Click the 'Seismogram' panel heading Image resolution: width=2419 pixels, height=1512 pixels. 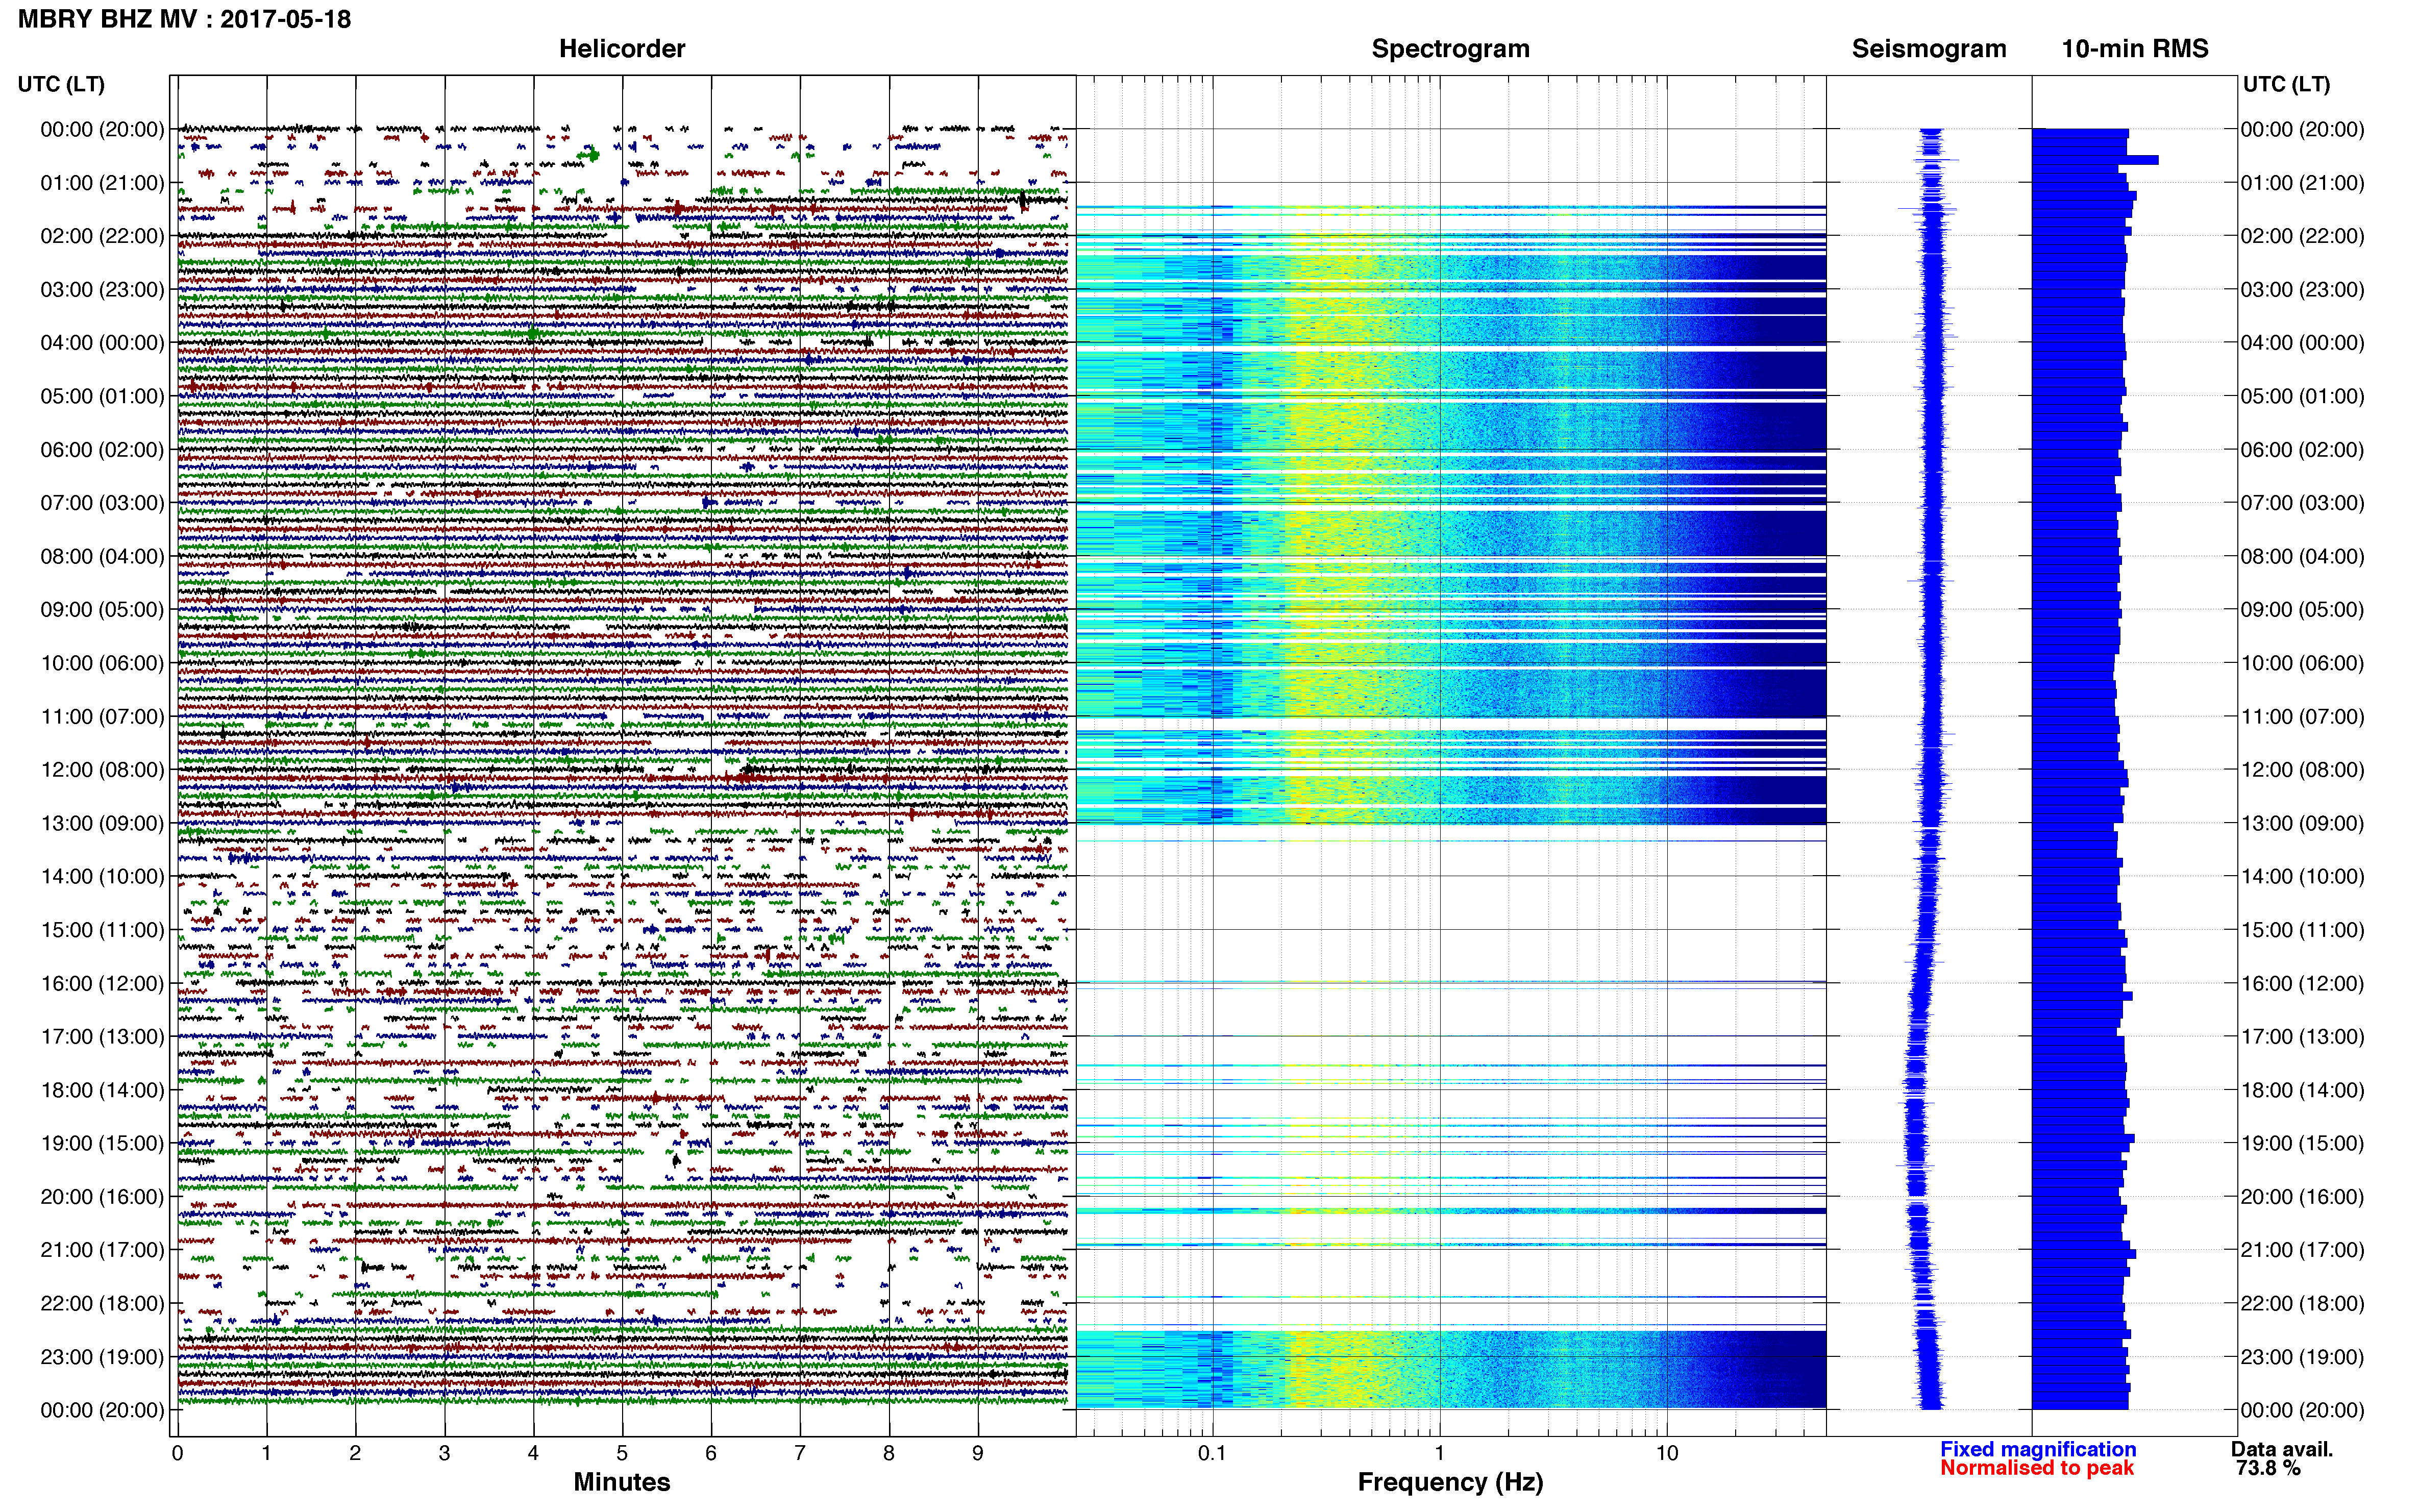pyautogui.click(x=1928, y=49)
